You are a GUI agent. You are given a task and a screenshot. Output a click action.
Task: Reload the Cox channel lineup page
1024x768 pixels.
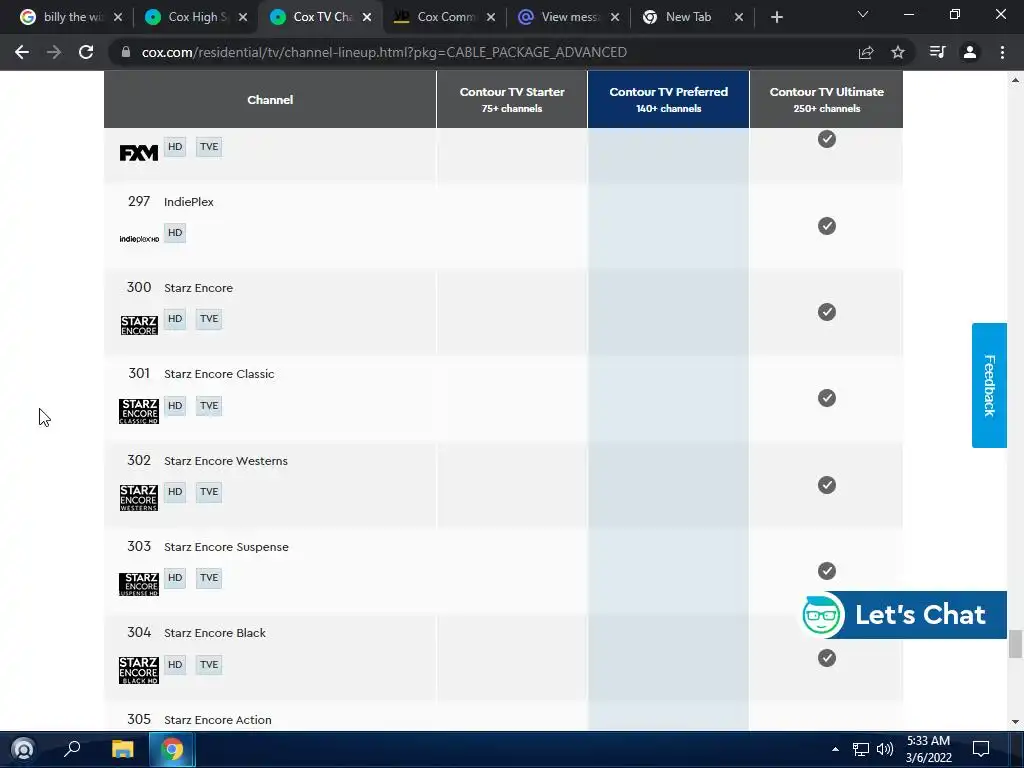coord(86,52)
